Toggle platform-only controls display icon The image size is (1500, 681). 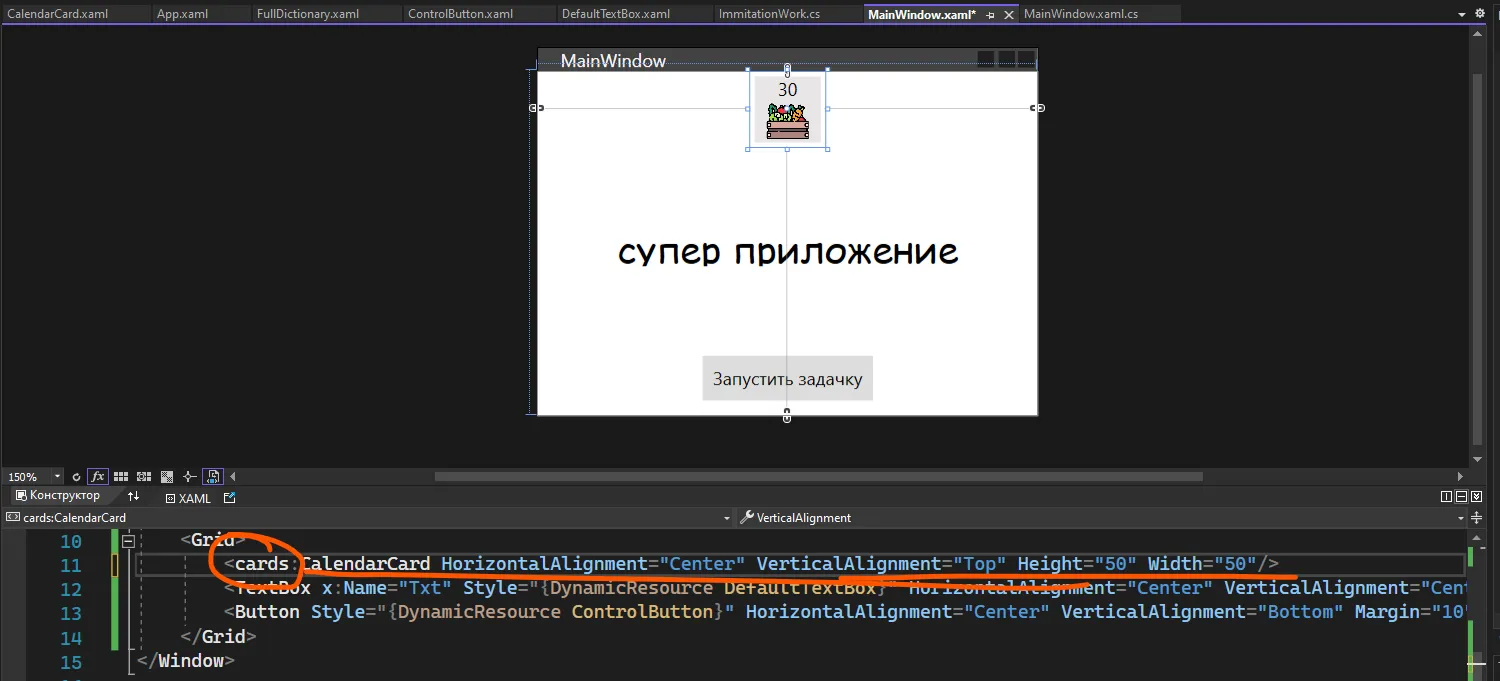(213, 477)
